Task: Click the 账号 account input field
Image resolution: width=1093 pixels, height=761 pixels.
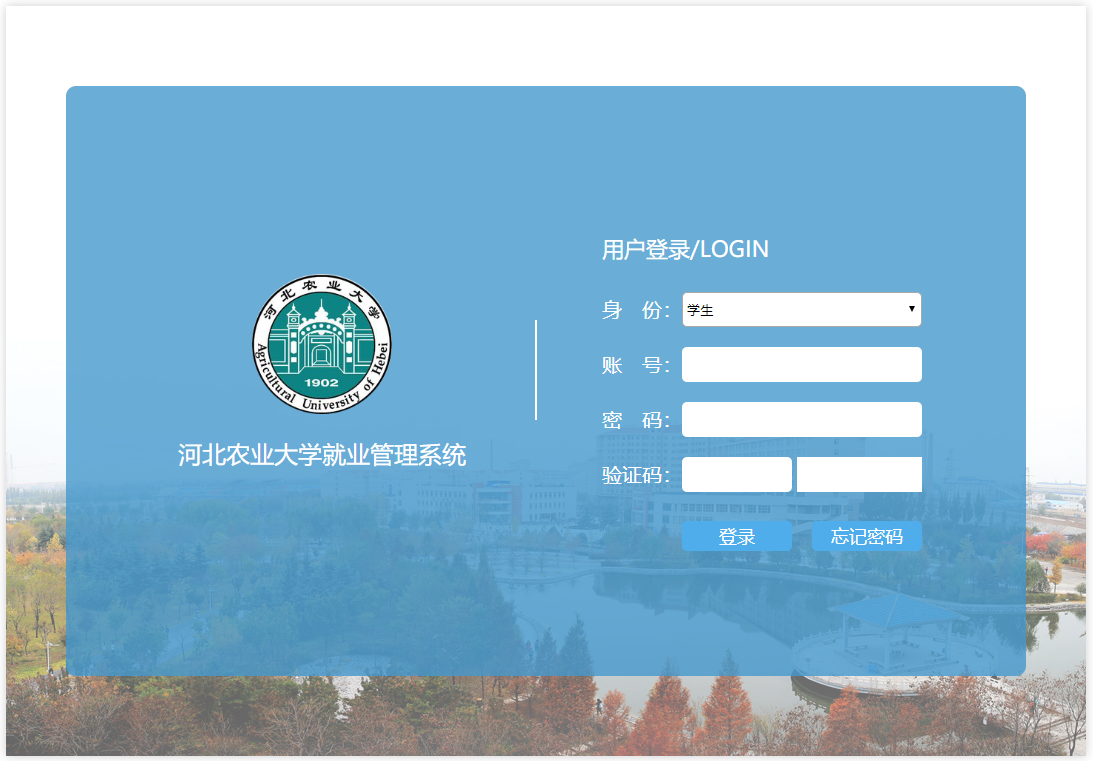Action: pos(802,364)
